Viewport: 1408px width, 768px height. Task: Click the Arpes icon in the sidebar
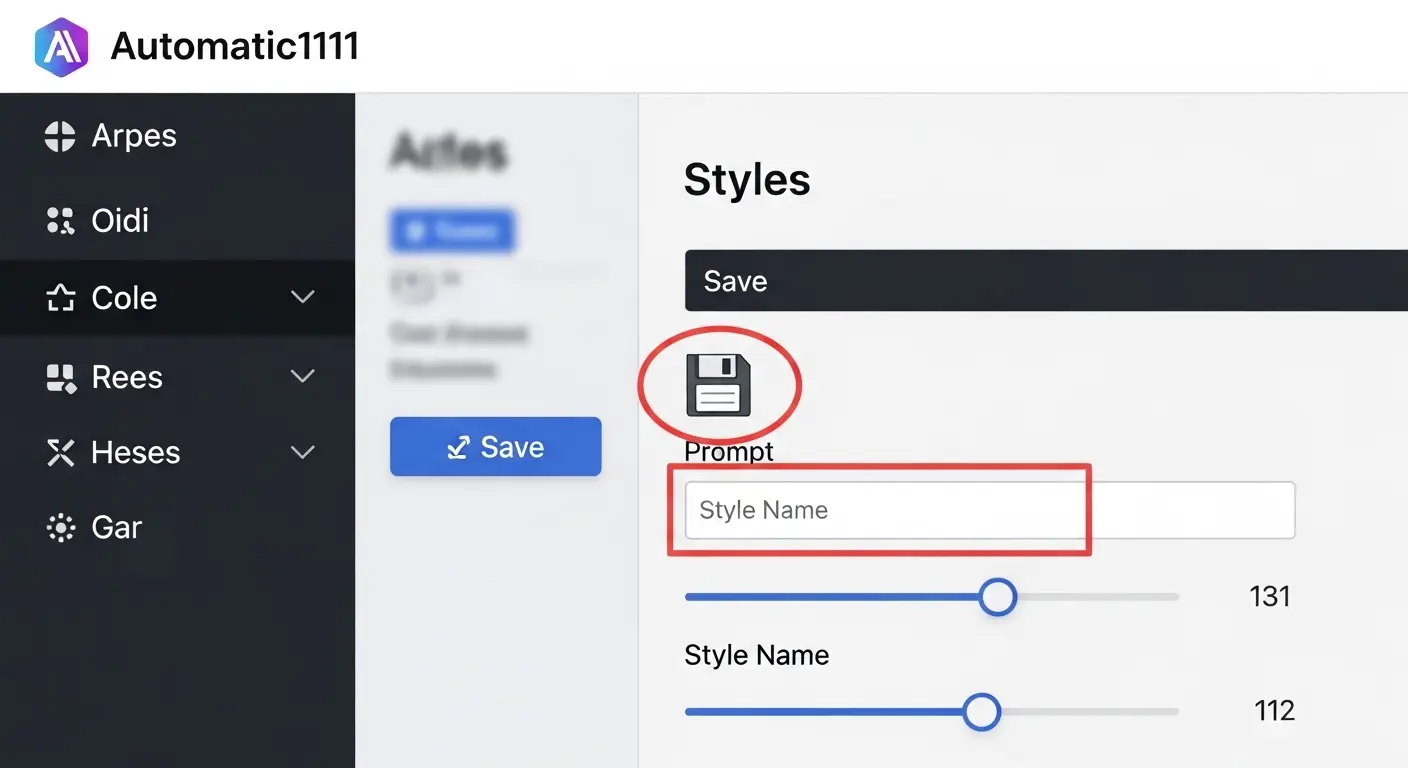[60, 136]
